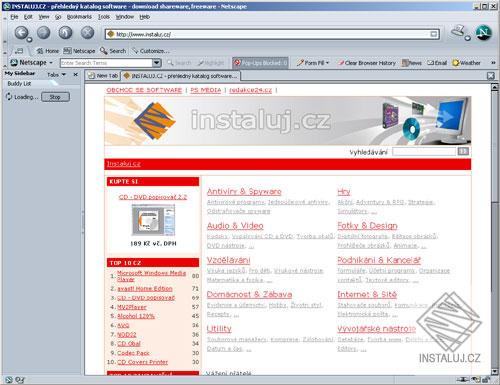Click the Netscape N logo throbber
The image size is (500, 385).
pos(483,33)
